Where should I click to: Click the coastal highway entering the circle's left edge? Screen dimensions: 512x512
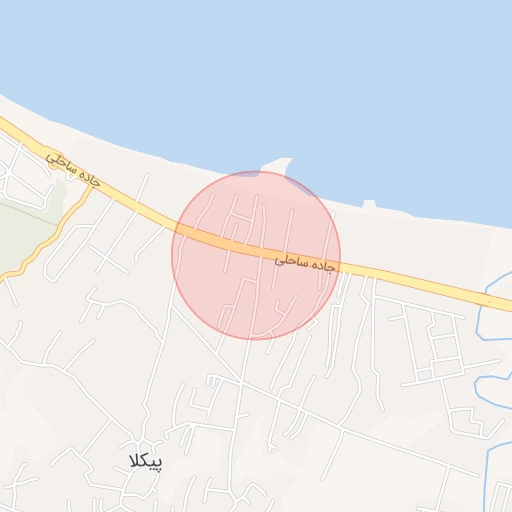182,229
